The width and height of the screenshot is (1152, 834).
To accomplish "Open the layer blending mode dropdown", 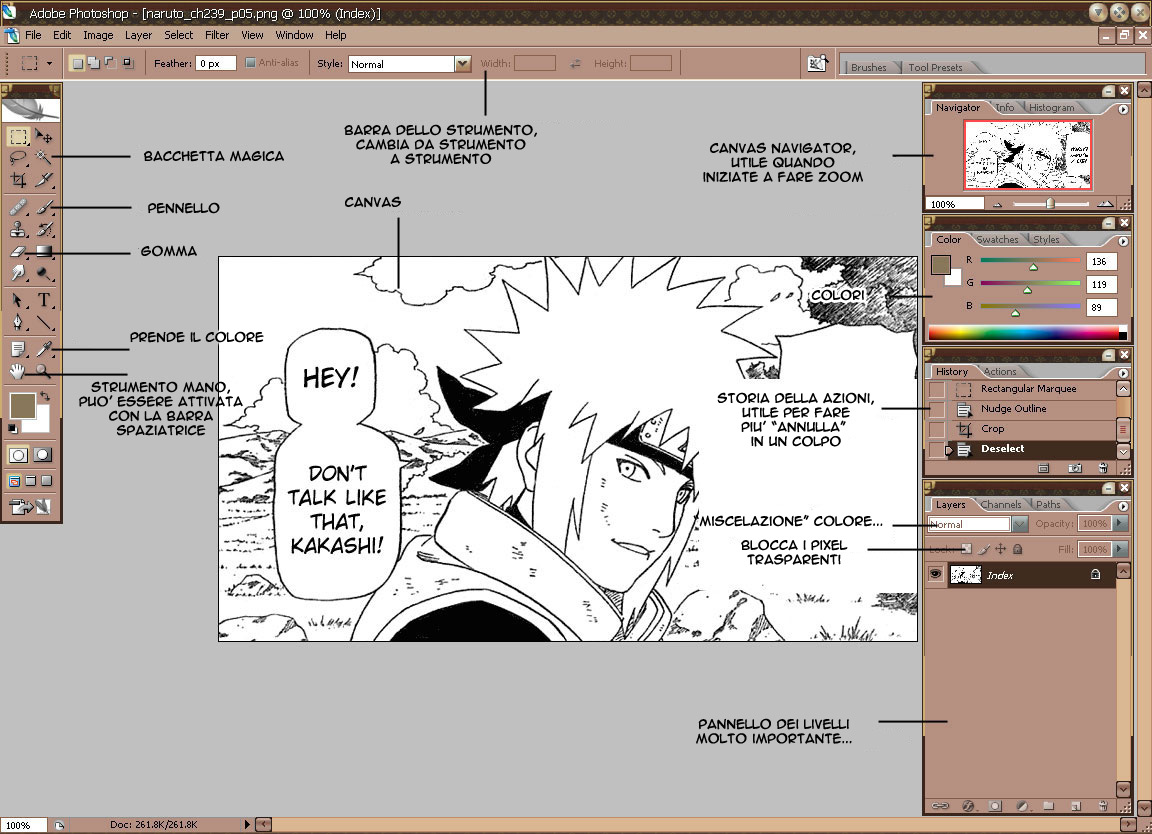I will [1019, 524].
